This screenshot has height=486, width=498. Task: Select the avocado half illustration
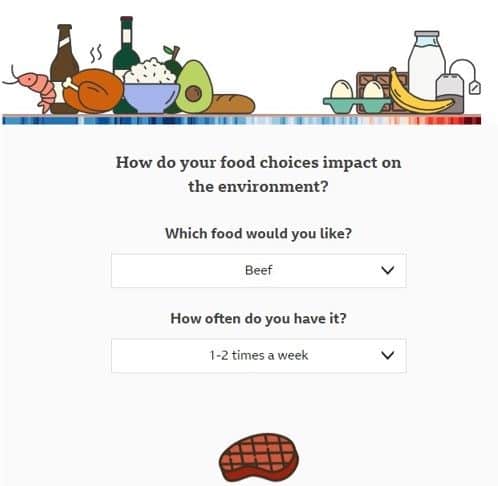coord(194,87)
